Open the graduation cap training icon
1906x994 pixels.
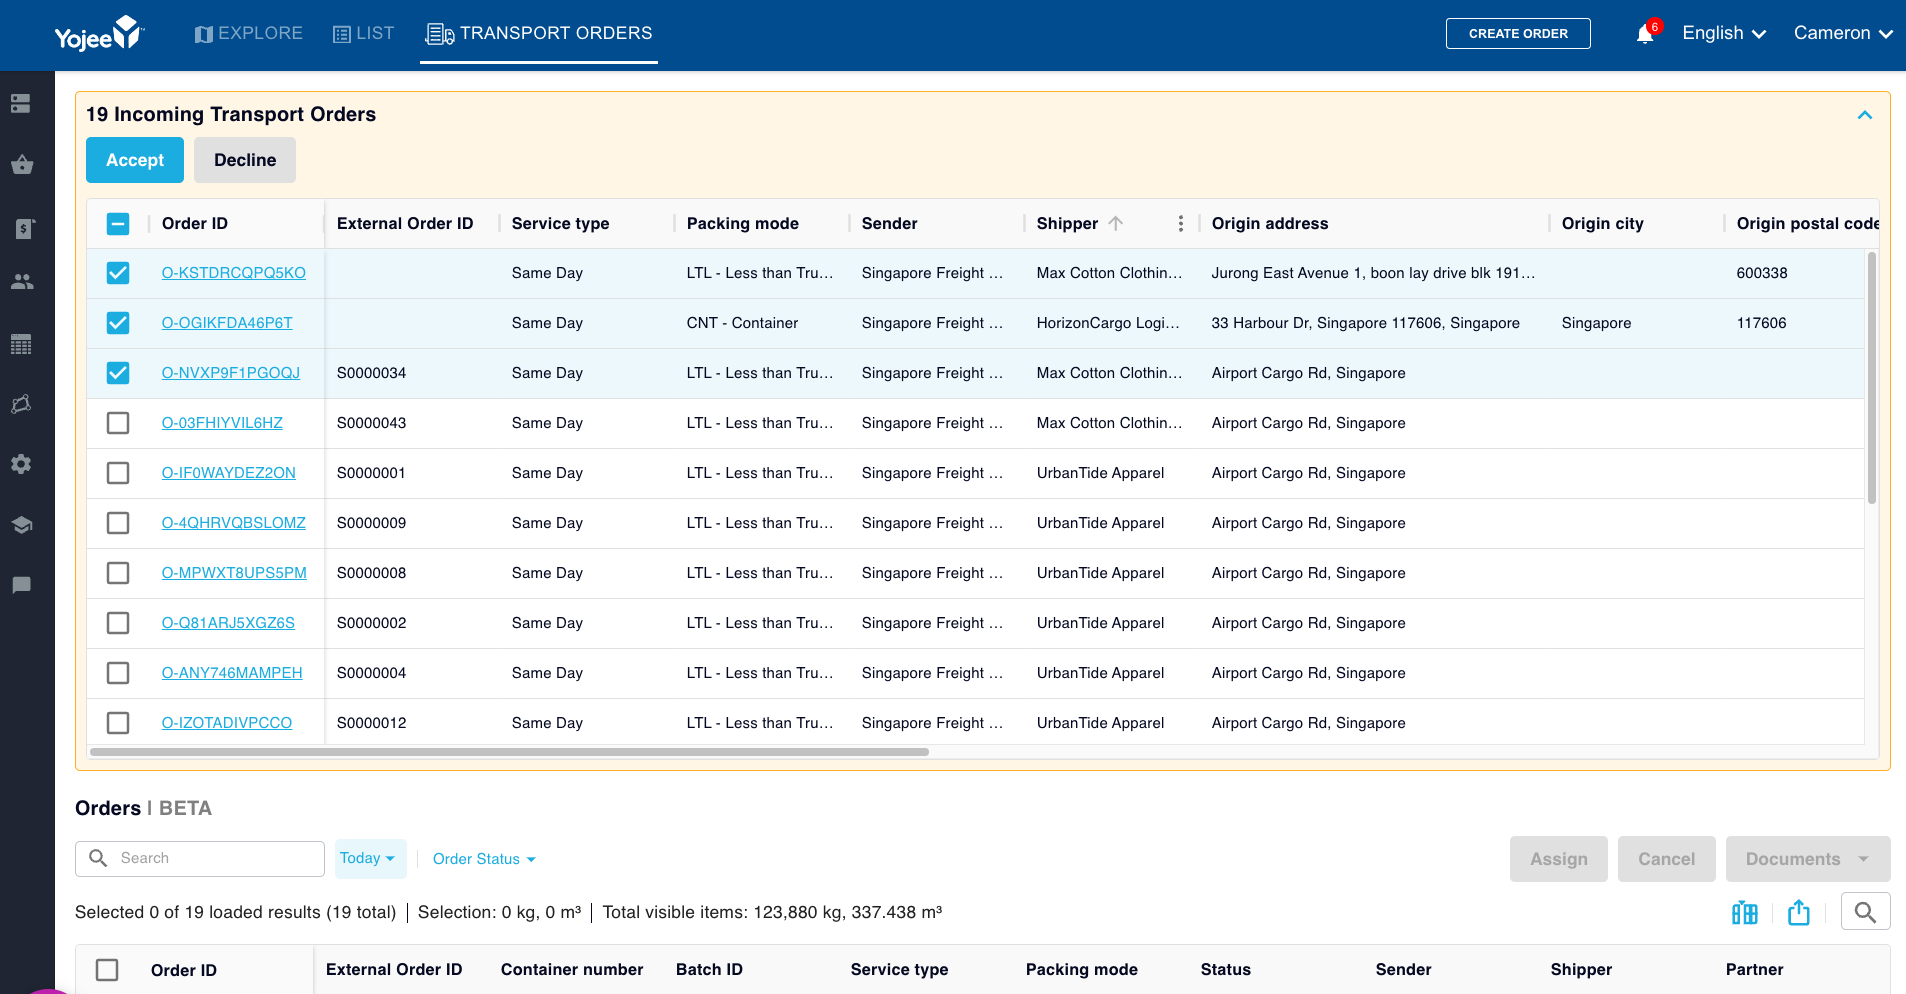pos(21,525)
